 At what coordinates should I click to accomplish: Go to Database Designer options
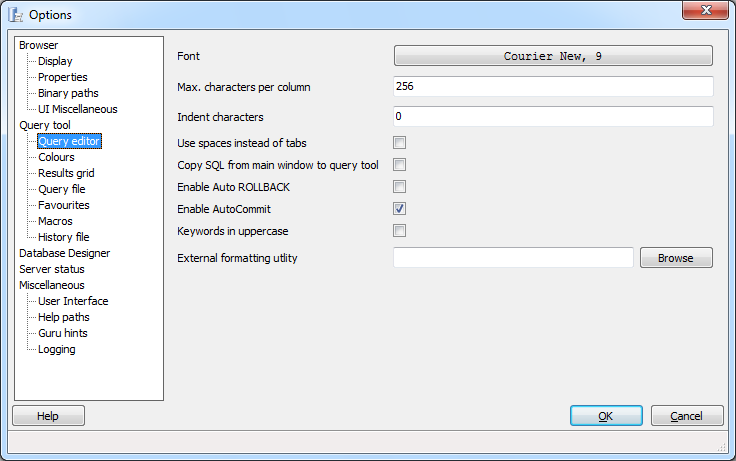click(65, 253)
